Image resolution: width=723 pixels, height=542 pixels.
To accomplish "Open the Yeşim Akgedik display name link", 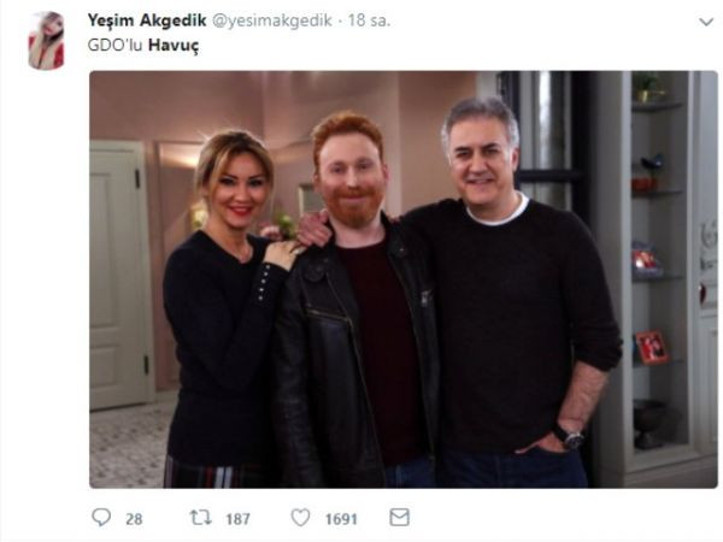I will [147, 20].
